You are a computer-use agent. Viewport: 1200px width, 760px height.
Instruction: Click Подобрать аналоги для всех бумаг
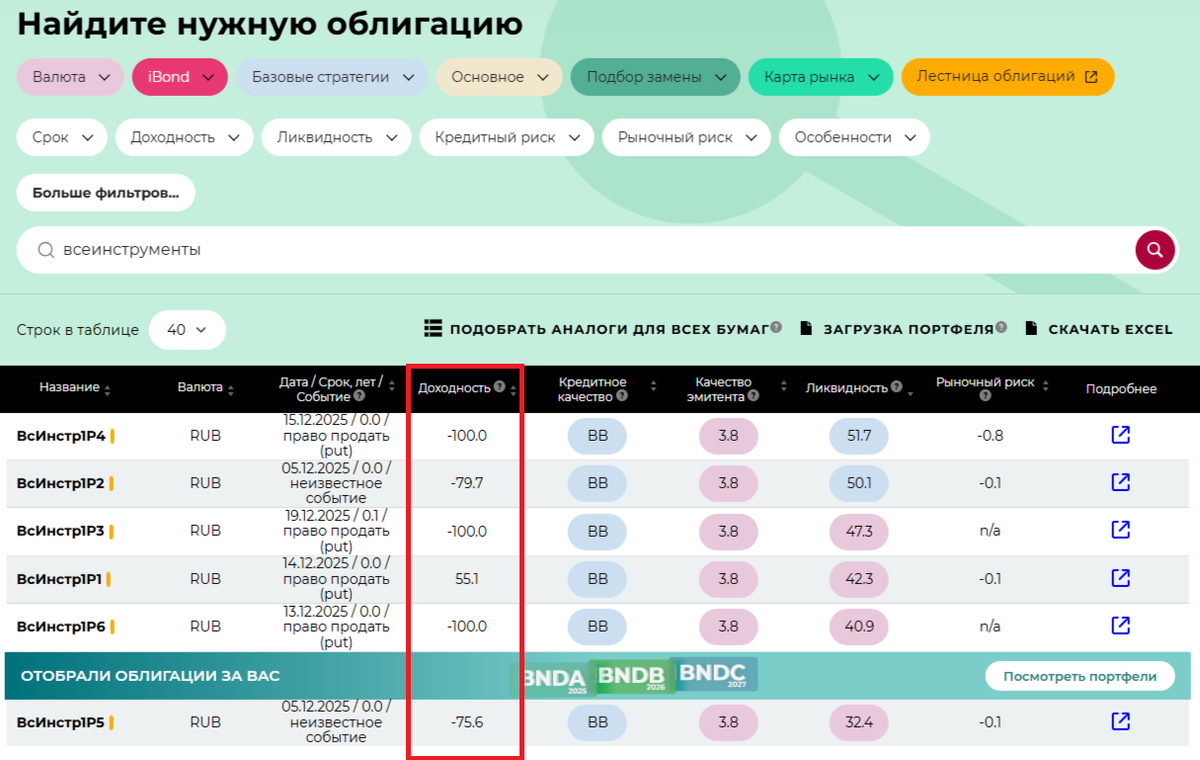coord(596,329)
